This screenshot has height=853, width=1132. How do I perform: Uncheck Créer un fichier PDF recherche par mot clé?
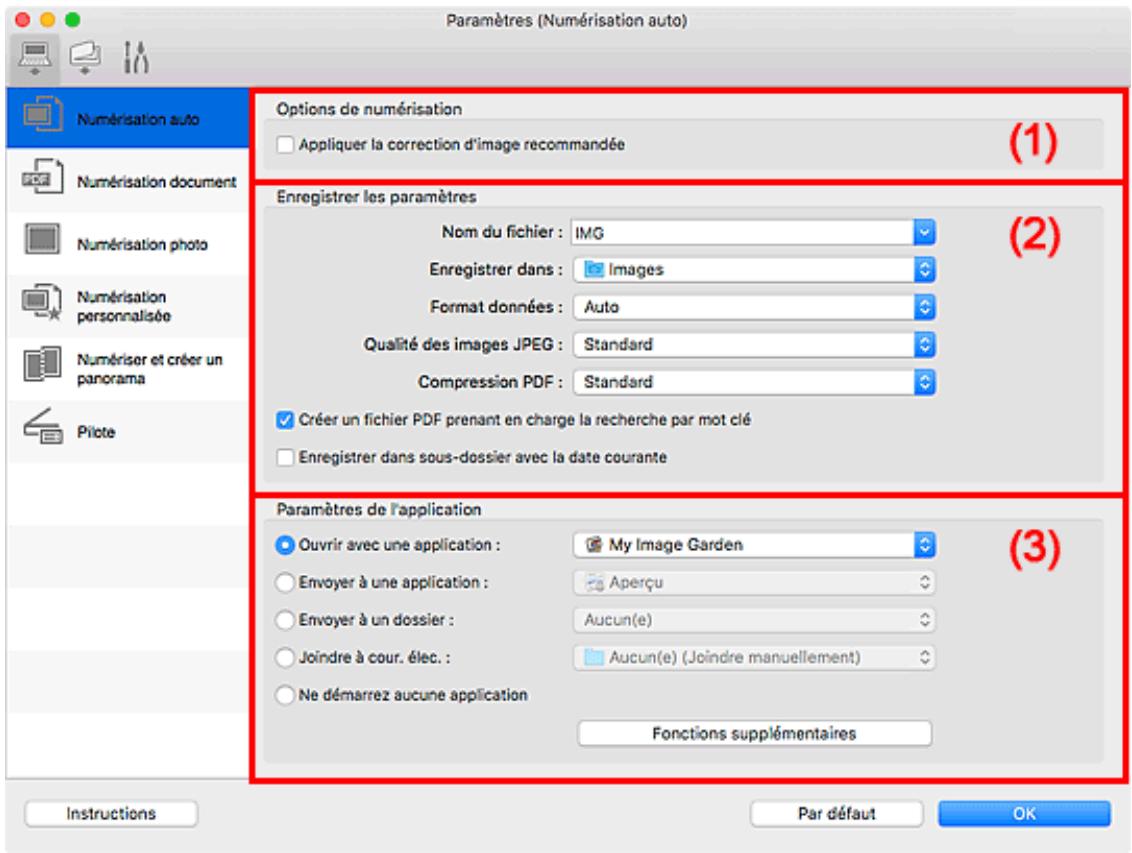coord(286,420)
